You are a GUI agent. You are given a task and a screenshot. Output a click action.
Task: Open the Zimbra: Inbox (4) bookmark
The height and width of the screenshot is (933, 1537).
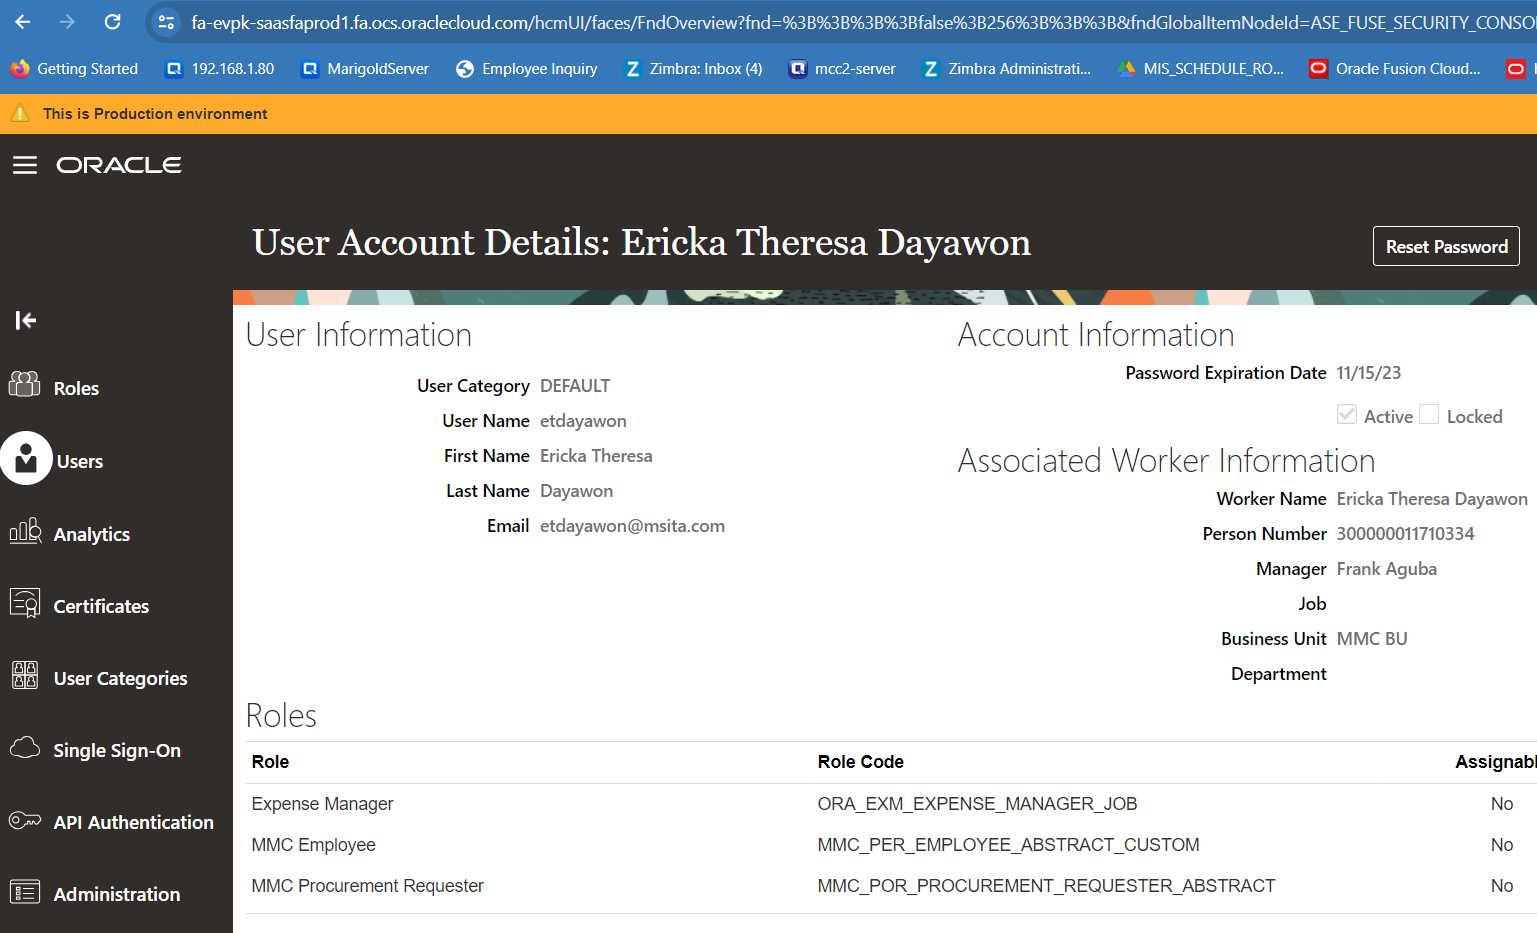694,69
